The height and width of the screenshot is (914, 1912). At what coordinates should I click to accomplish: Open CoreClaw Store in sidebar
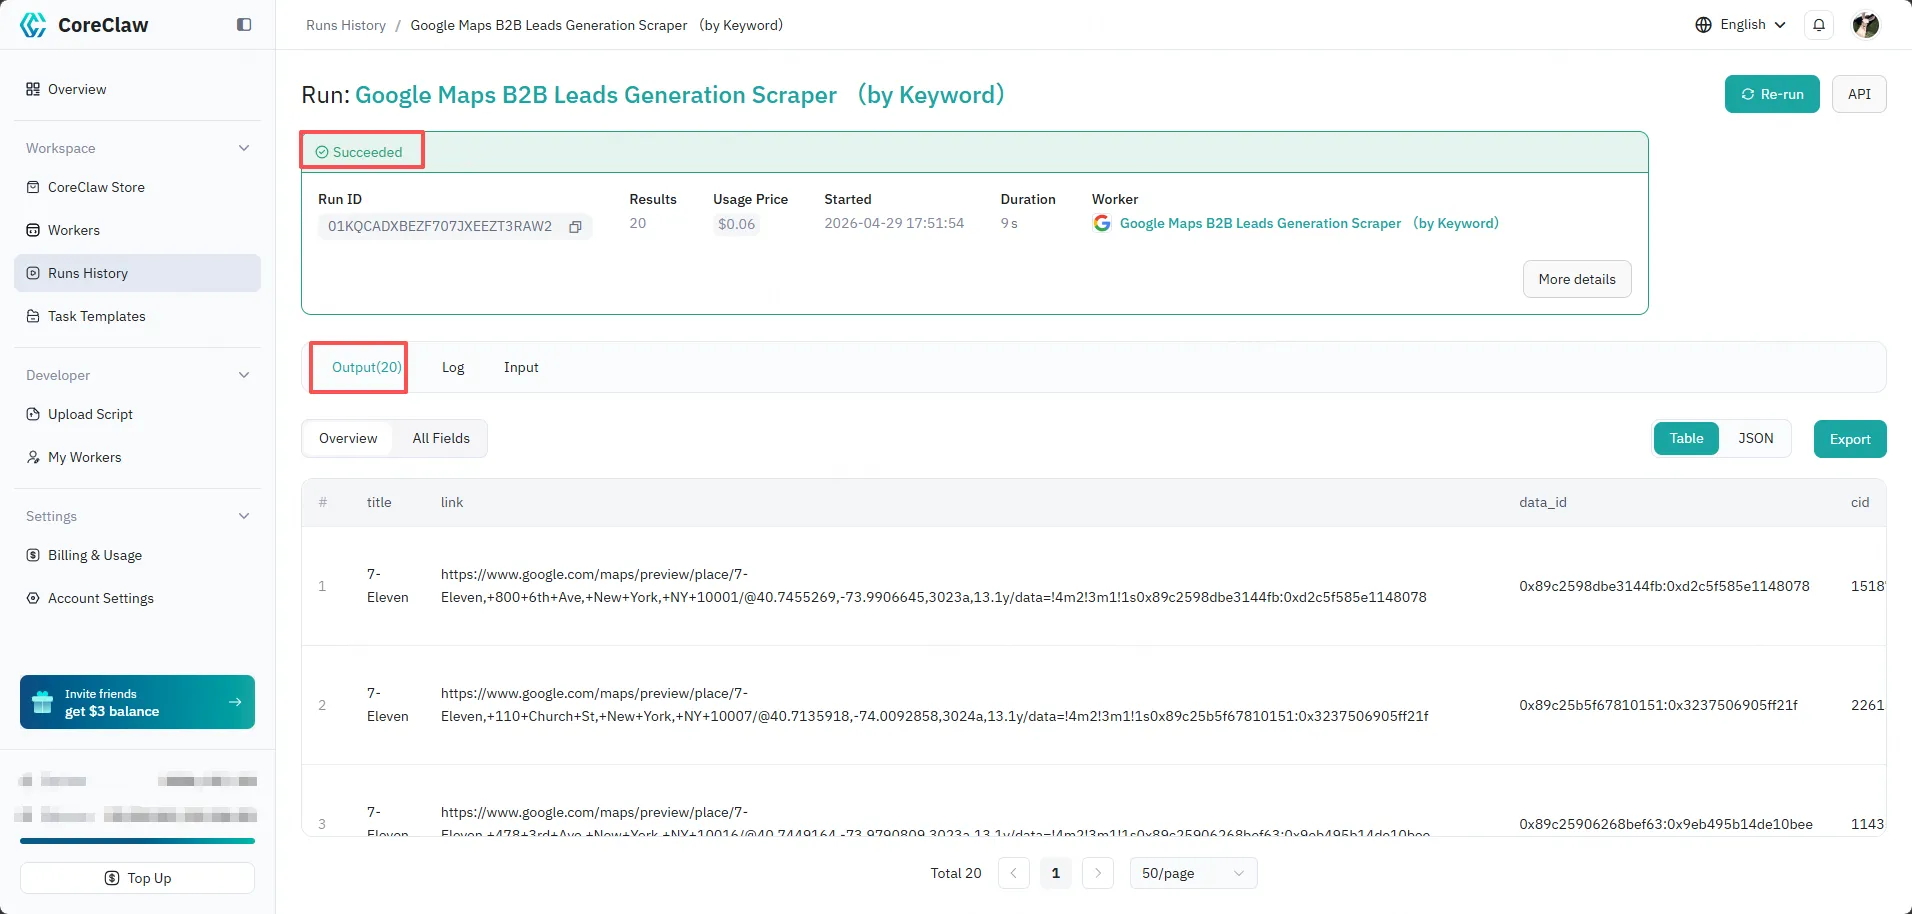[137, 187]
